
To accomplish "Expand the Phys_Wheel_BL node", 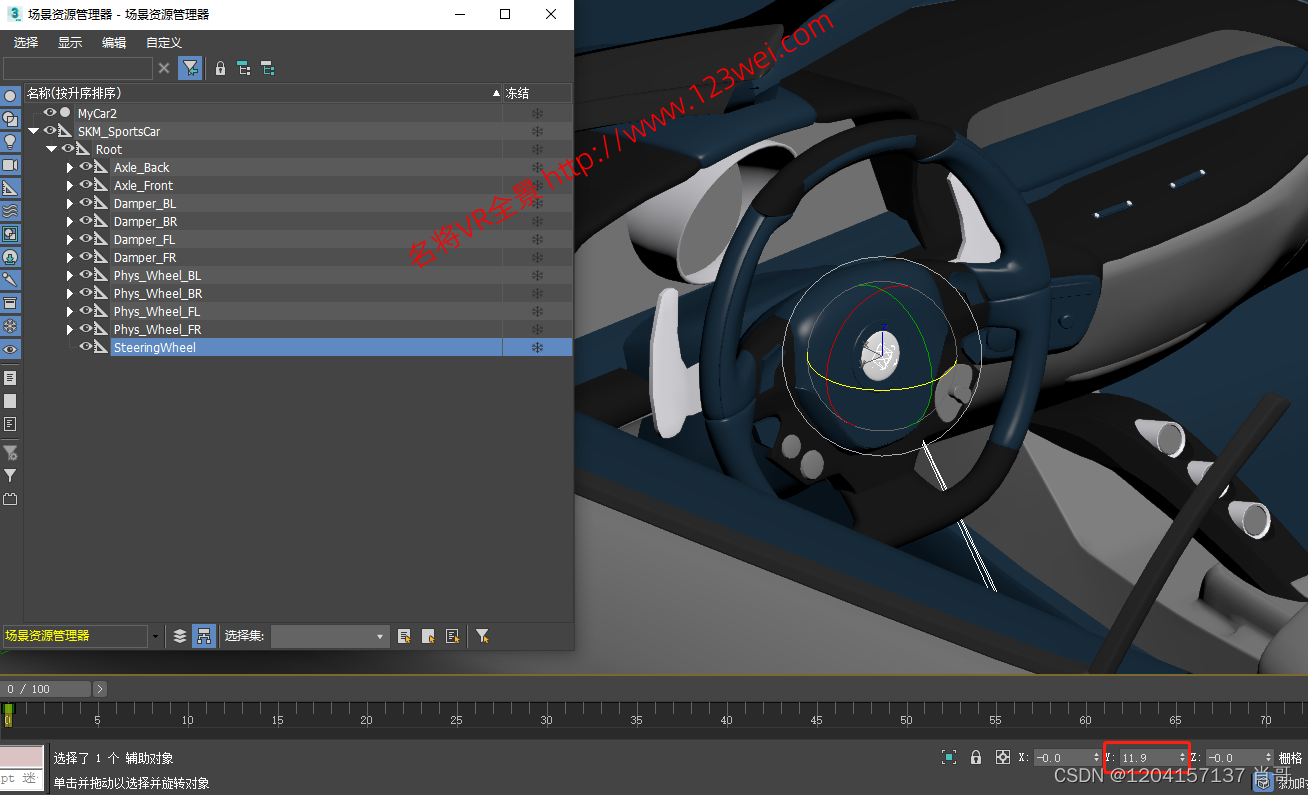I will [x=70, y=275].
